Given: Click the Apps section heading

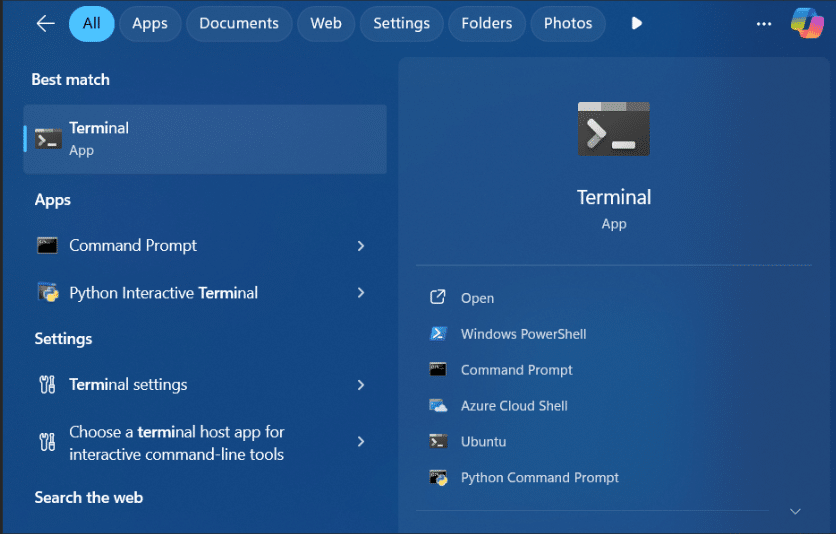Looking at the screenshot, I should 52,200.
